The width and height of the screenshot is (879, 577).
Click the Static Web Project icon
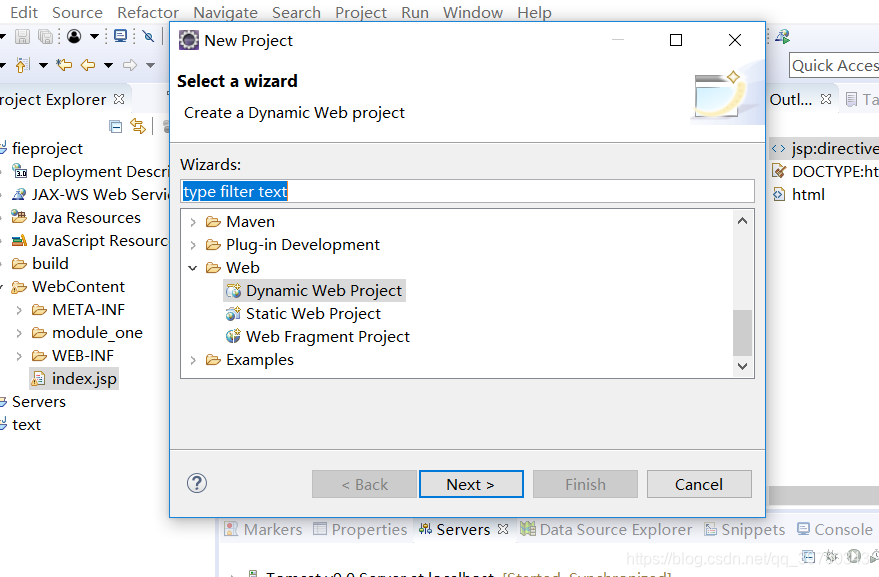[233, 313]
